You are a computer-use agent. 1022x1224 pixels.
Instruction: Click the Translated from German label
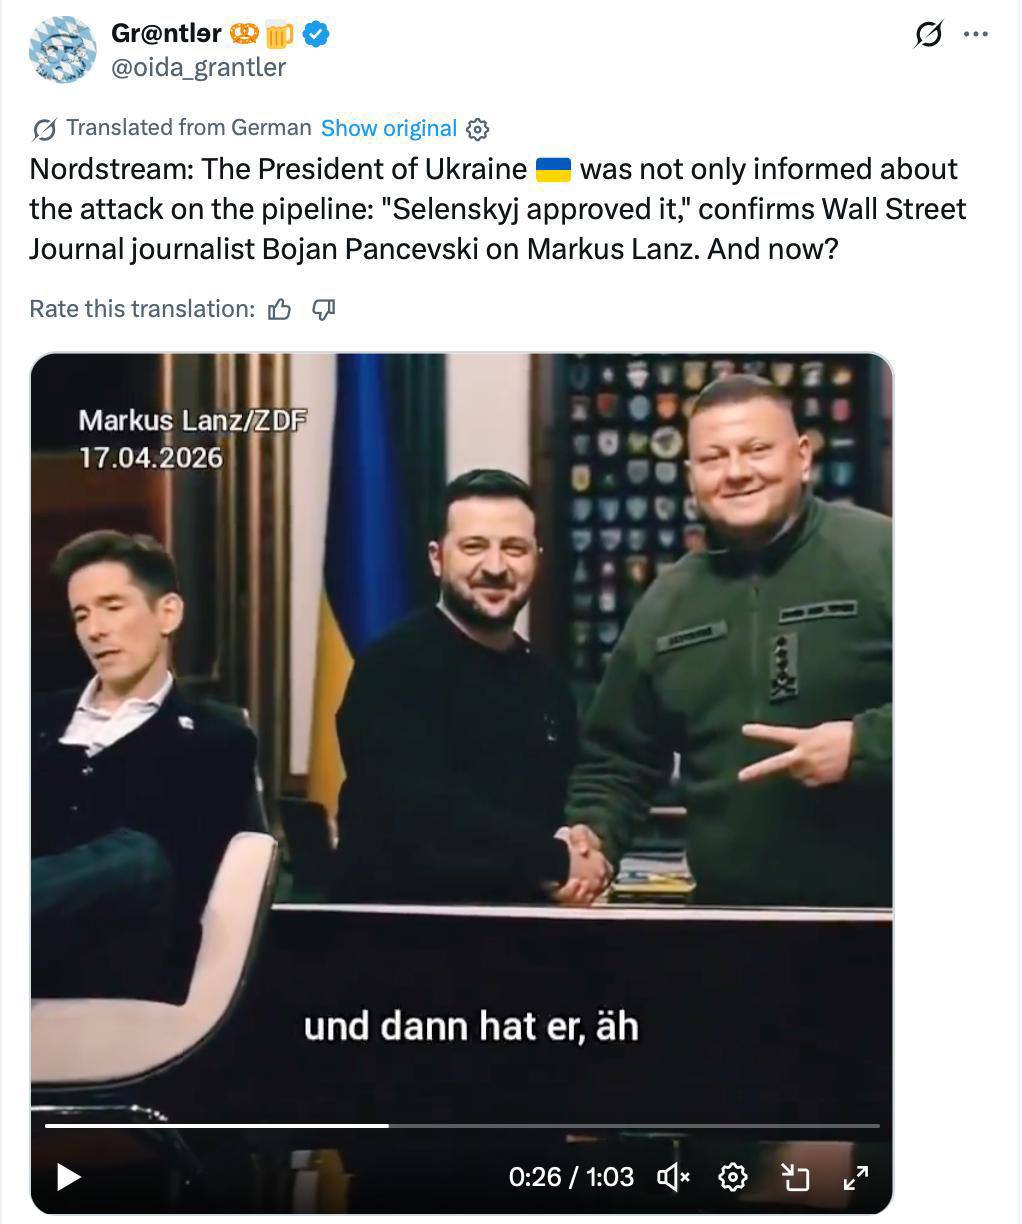189,128
